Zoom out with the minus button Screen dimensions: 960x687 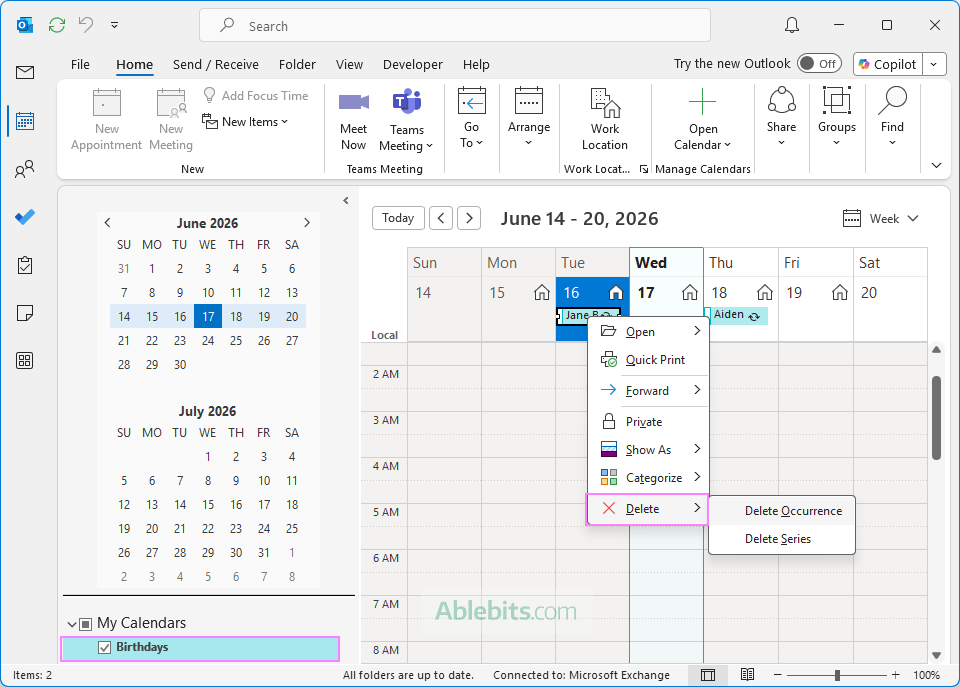(778, 675)
